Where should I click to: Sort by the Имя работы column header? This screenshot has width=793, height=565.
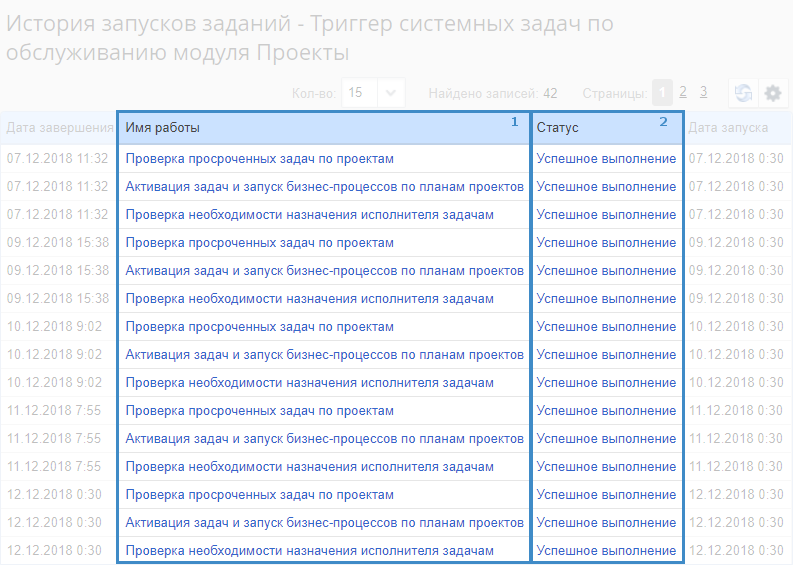[163, 128]
